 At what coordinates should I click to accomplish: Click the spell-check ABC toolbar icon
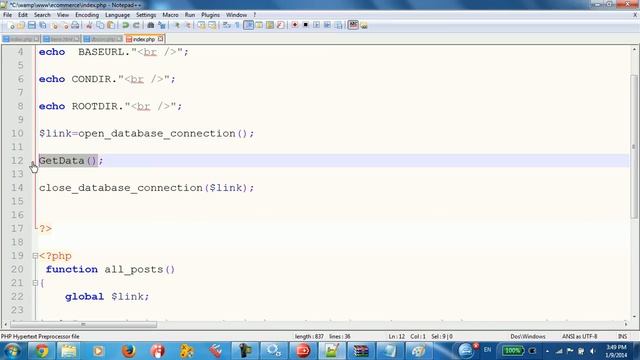tap(353, 25)
